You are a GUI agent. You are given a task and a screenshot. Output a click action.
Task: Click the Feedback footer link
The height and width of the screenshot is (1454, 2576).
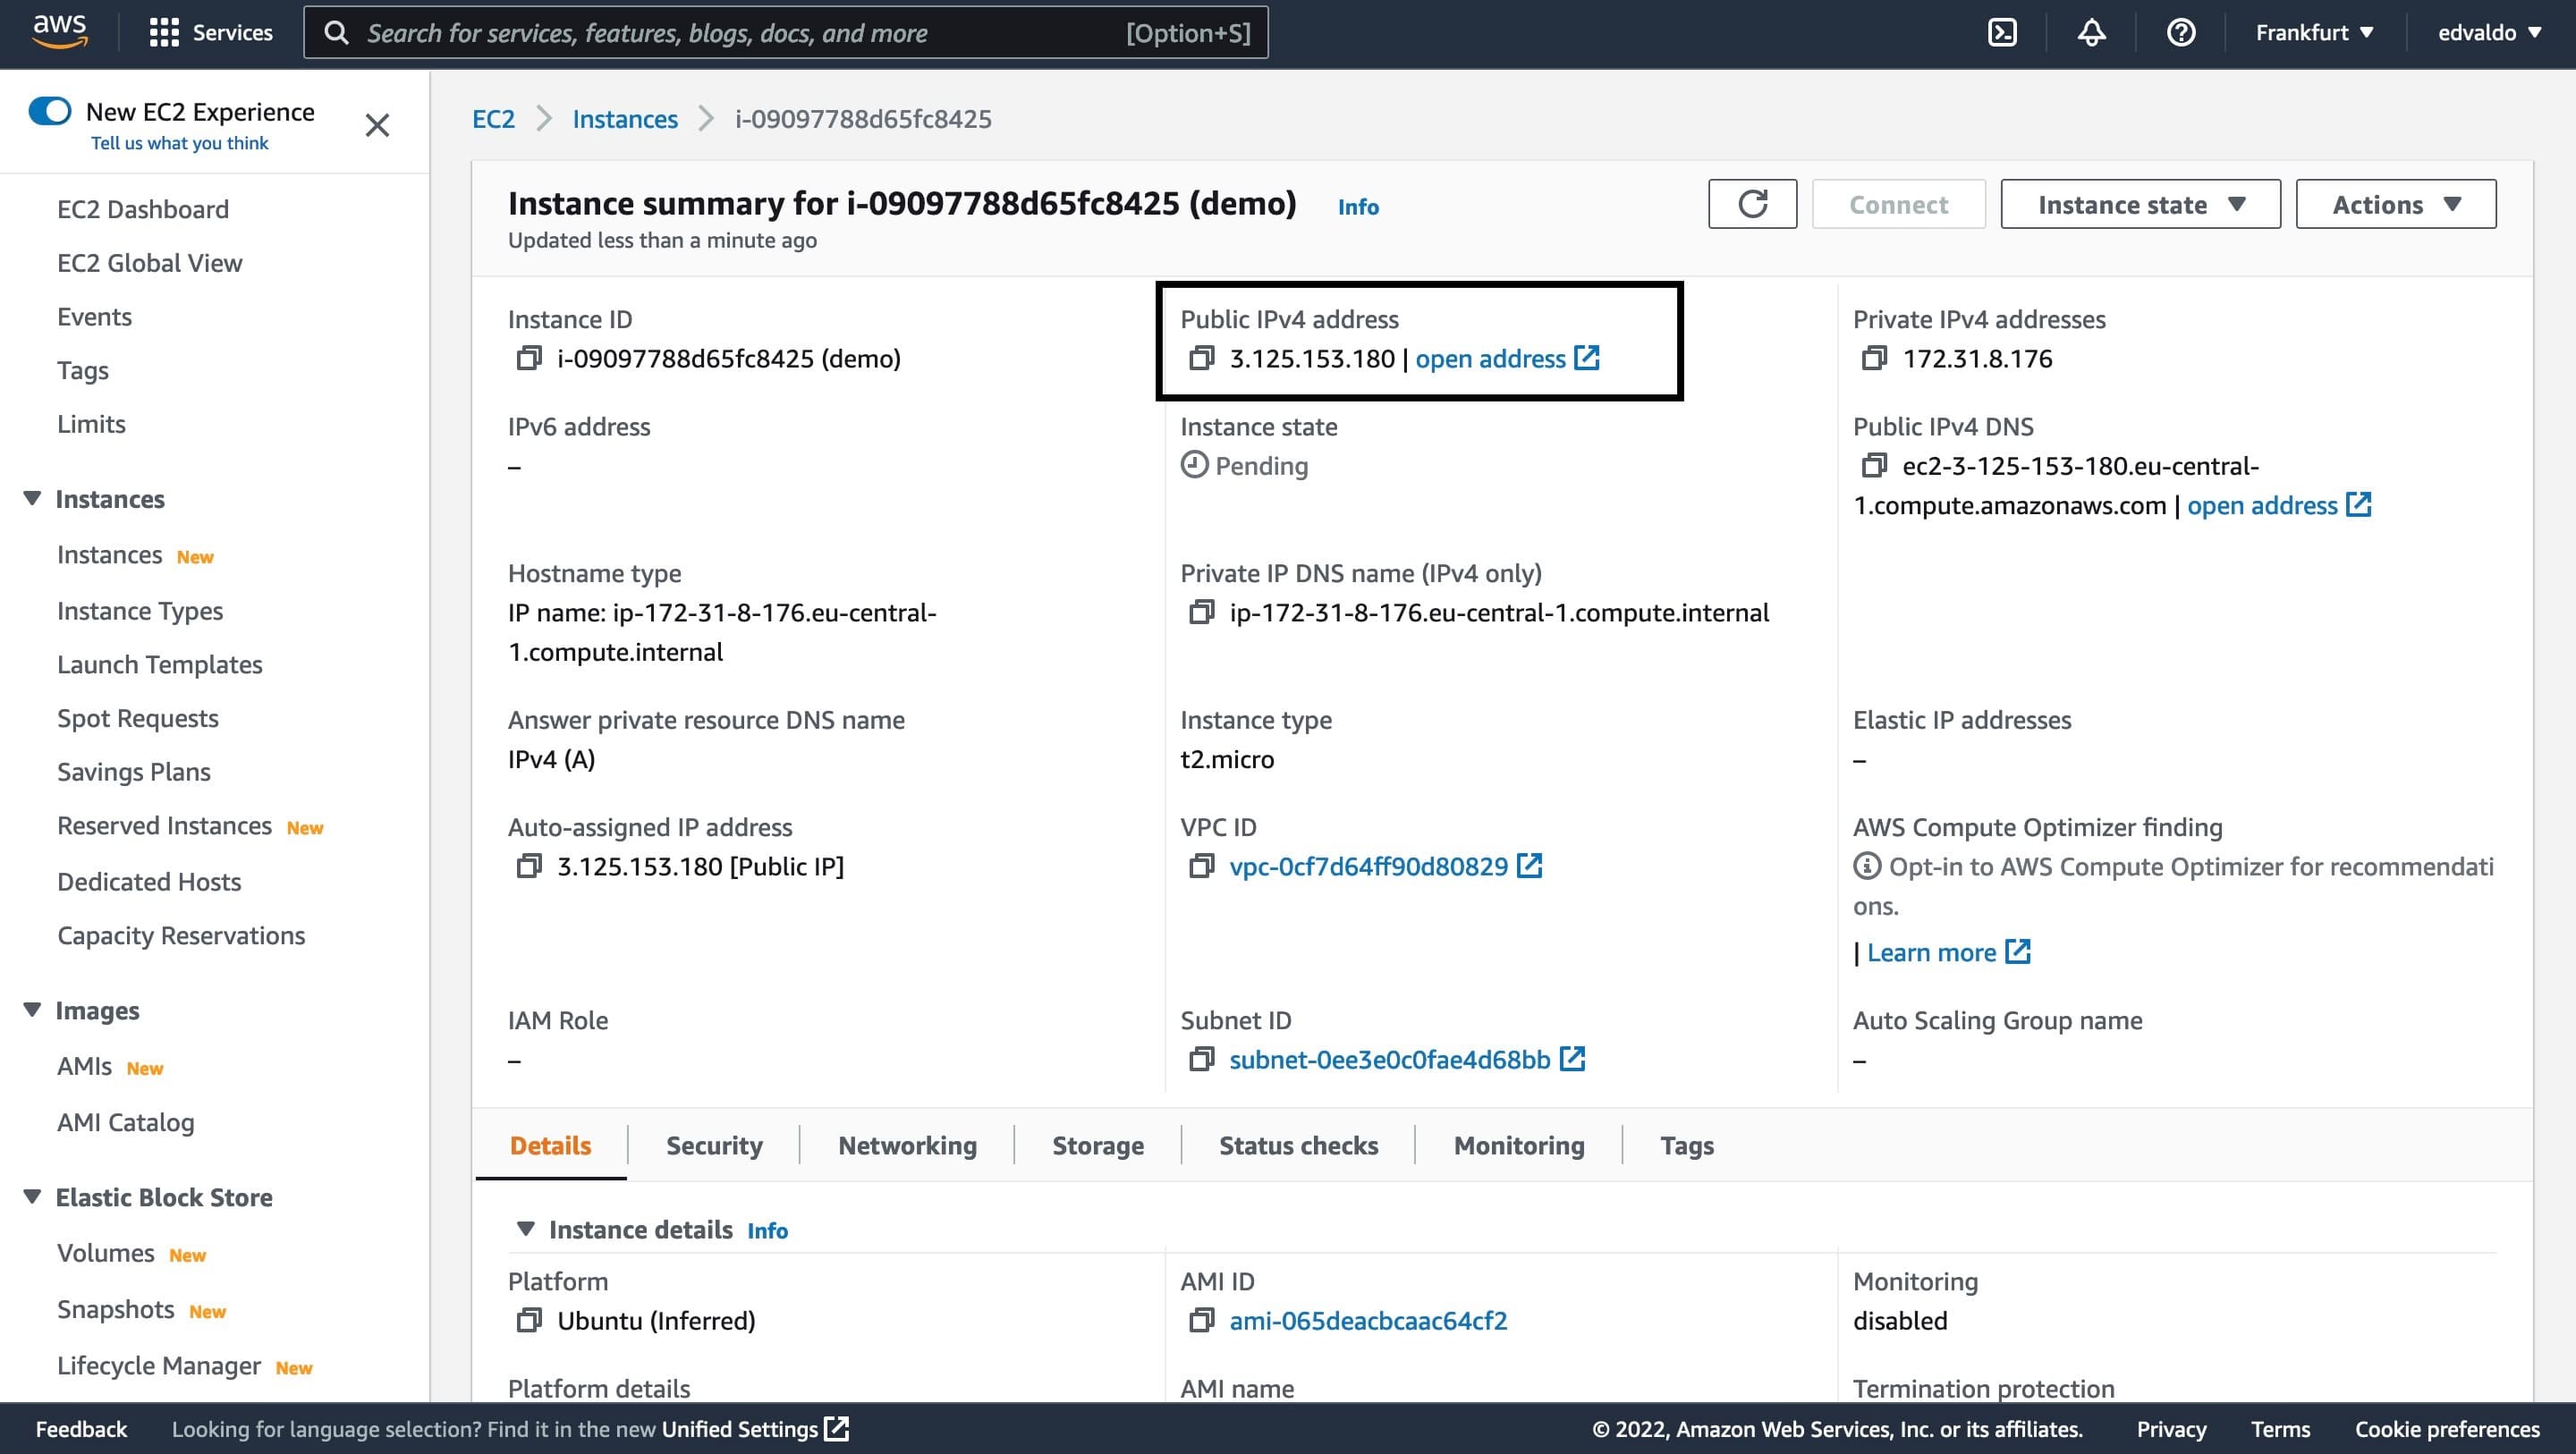tap(81, 1429)
